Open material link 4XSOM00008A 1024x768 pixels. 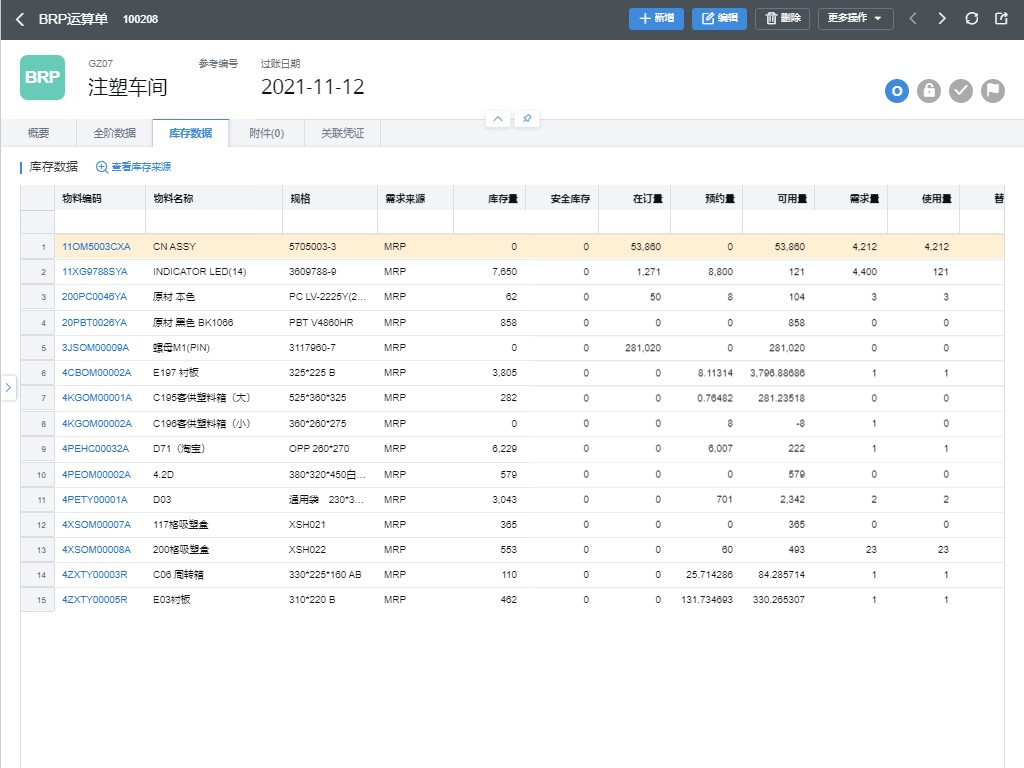[x=96, y=550]
